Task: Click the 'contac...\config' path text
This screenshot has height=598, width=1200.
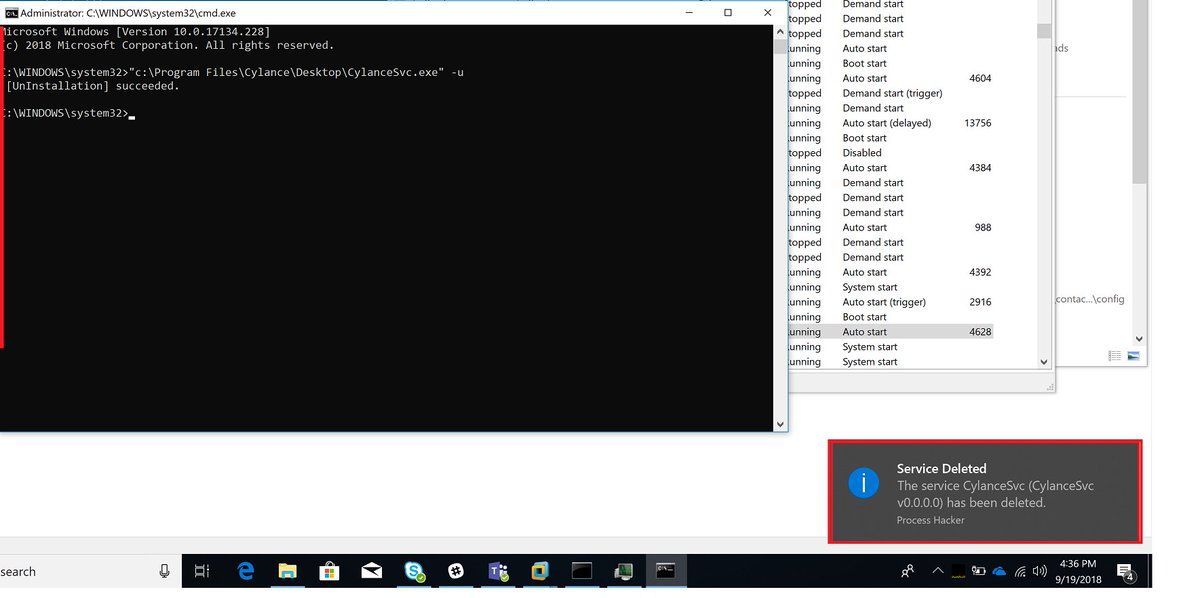Action: click(1090, 299)
